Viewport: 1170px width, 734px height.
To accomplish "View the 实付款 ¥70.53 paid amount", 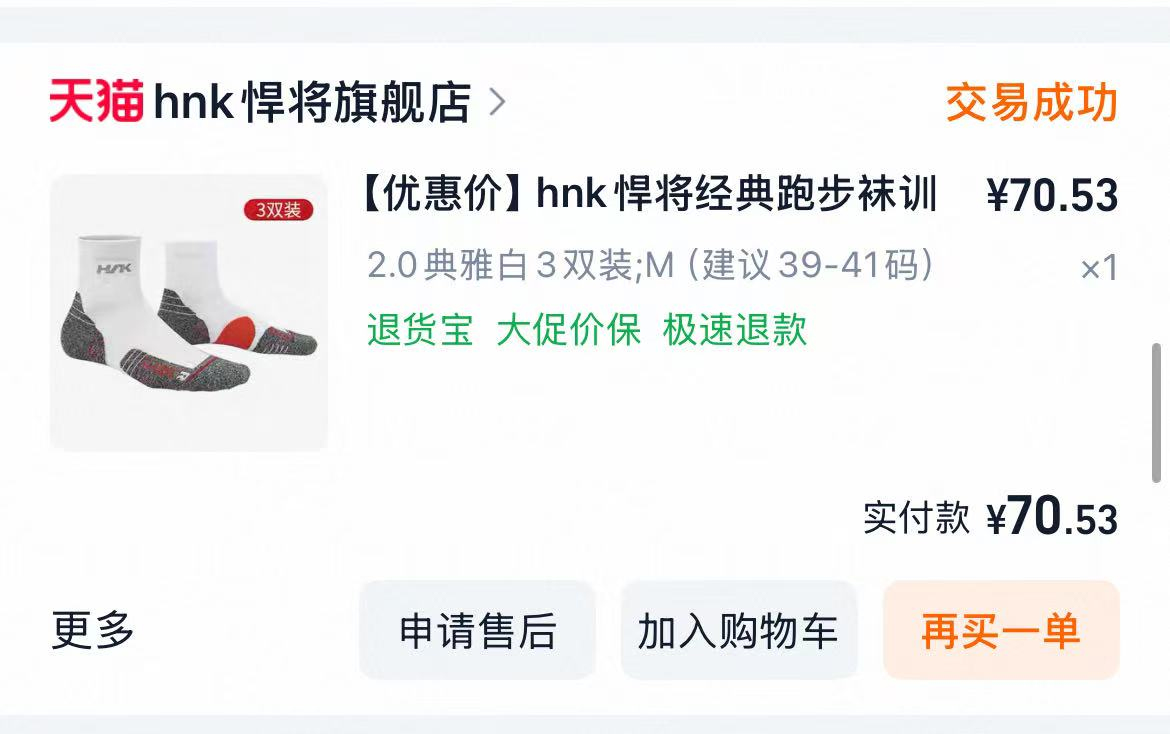I will point(990,515).
